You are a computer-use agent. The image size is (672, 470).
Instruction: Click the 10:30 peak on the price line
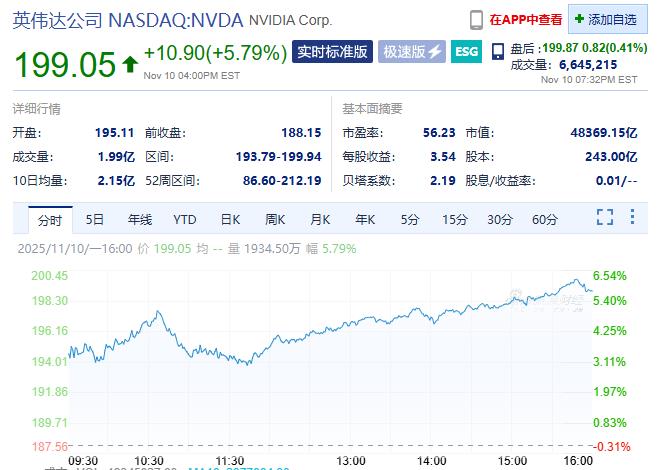point(158,311)
